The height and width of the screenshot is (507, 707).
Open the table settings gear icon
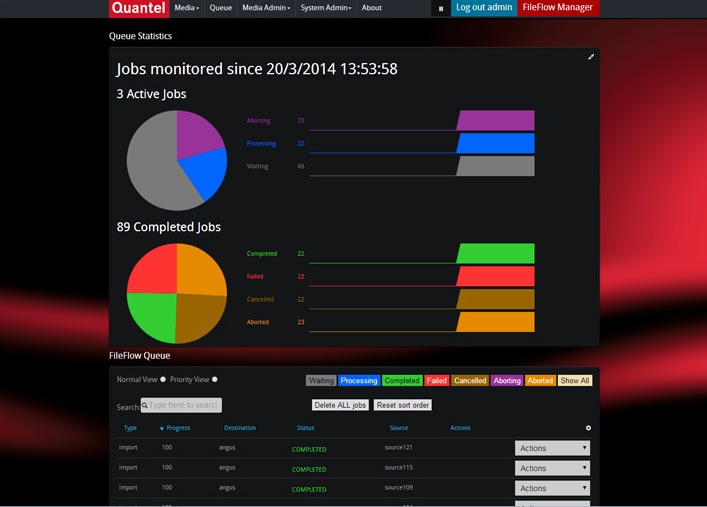[588, 428]
